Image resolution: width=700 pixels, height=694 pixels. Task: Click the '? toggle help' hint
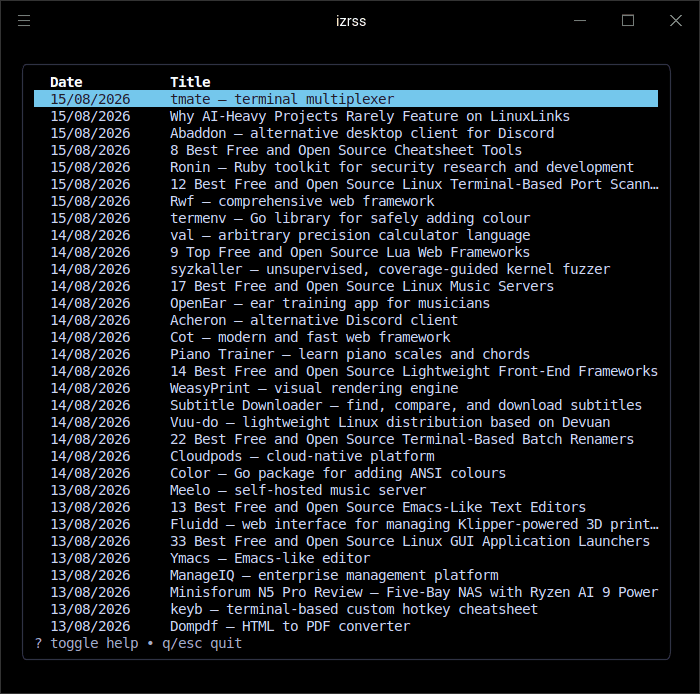click(87, 643)
